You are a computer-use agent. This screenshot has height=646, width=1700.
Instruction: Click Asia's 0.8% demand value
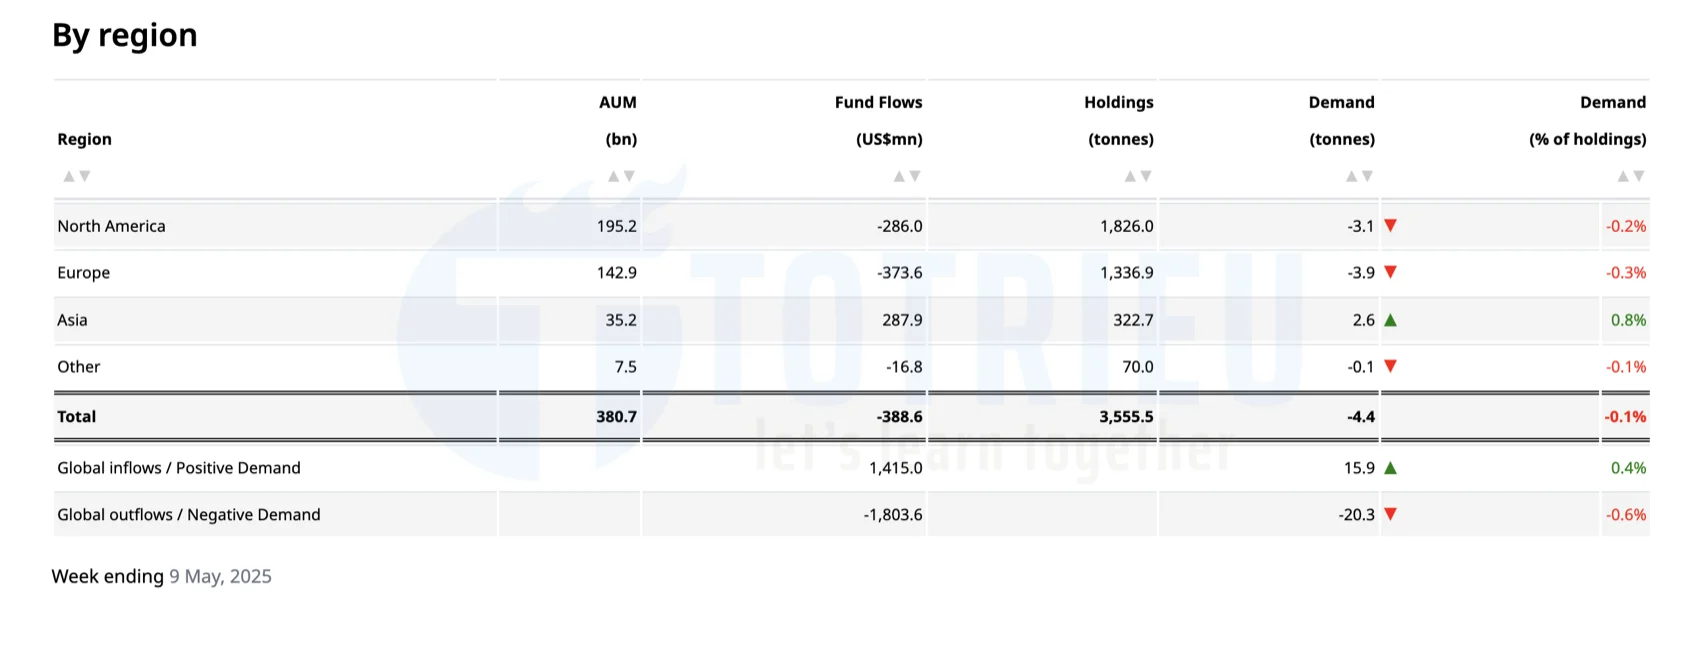1628,320
